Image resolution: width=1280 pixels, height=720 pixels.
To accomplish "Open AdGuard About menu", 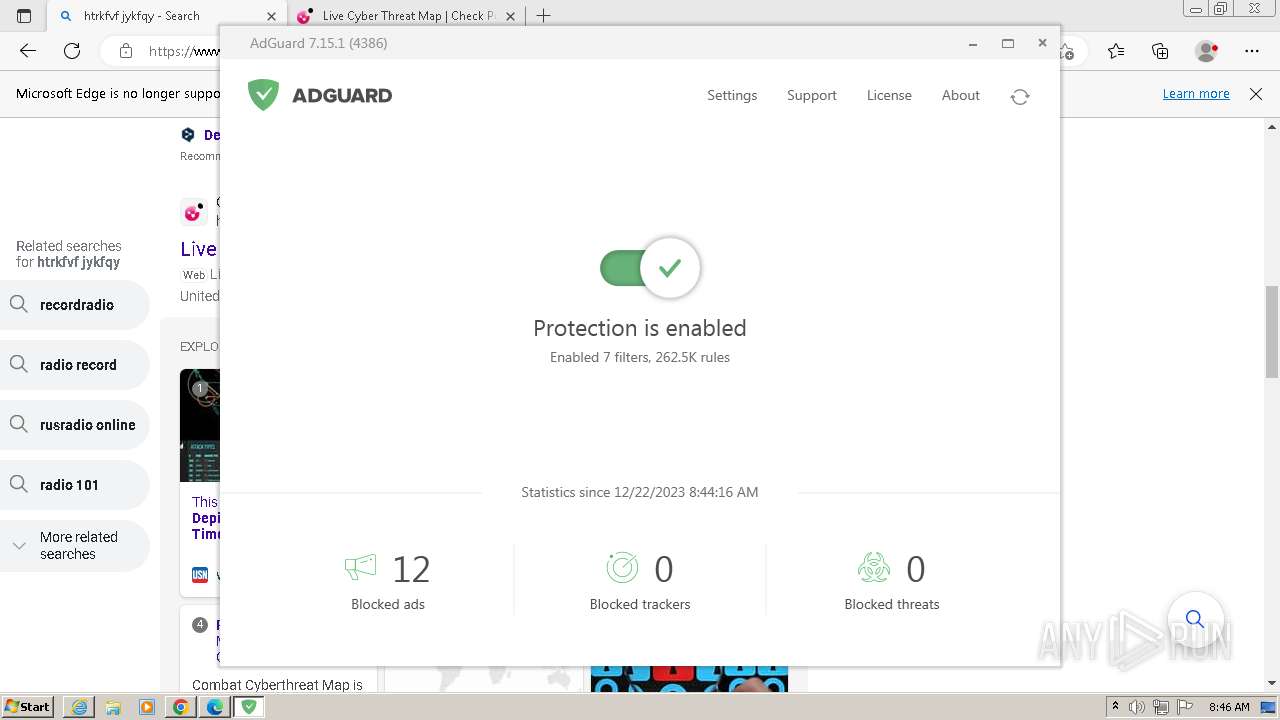I will click(960, 95).
